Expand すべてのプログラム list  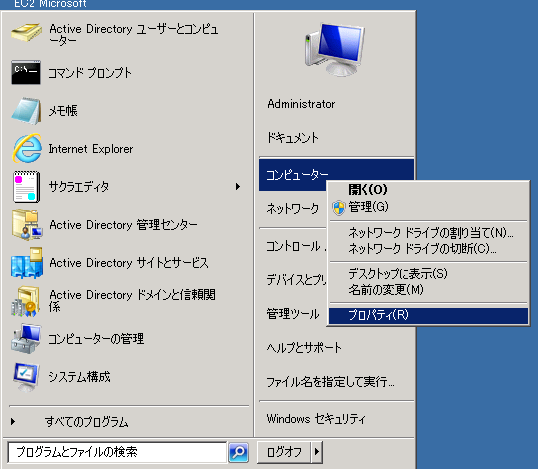point(86,421)
